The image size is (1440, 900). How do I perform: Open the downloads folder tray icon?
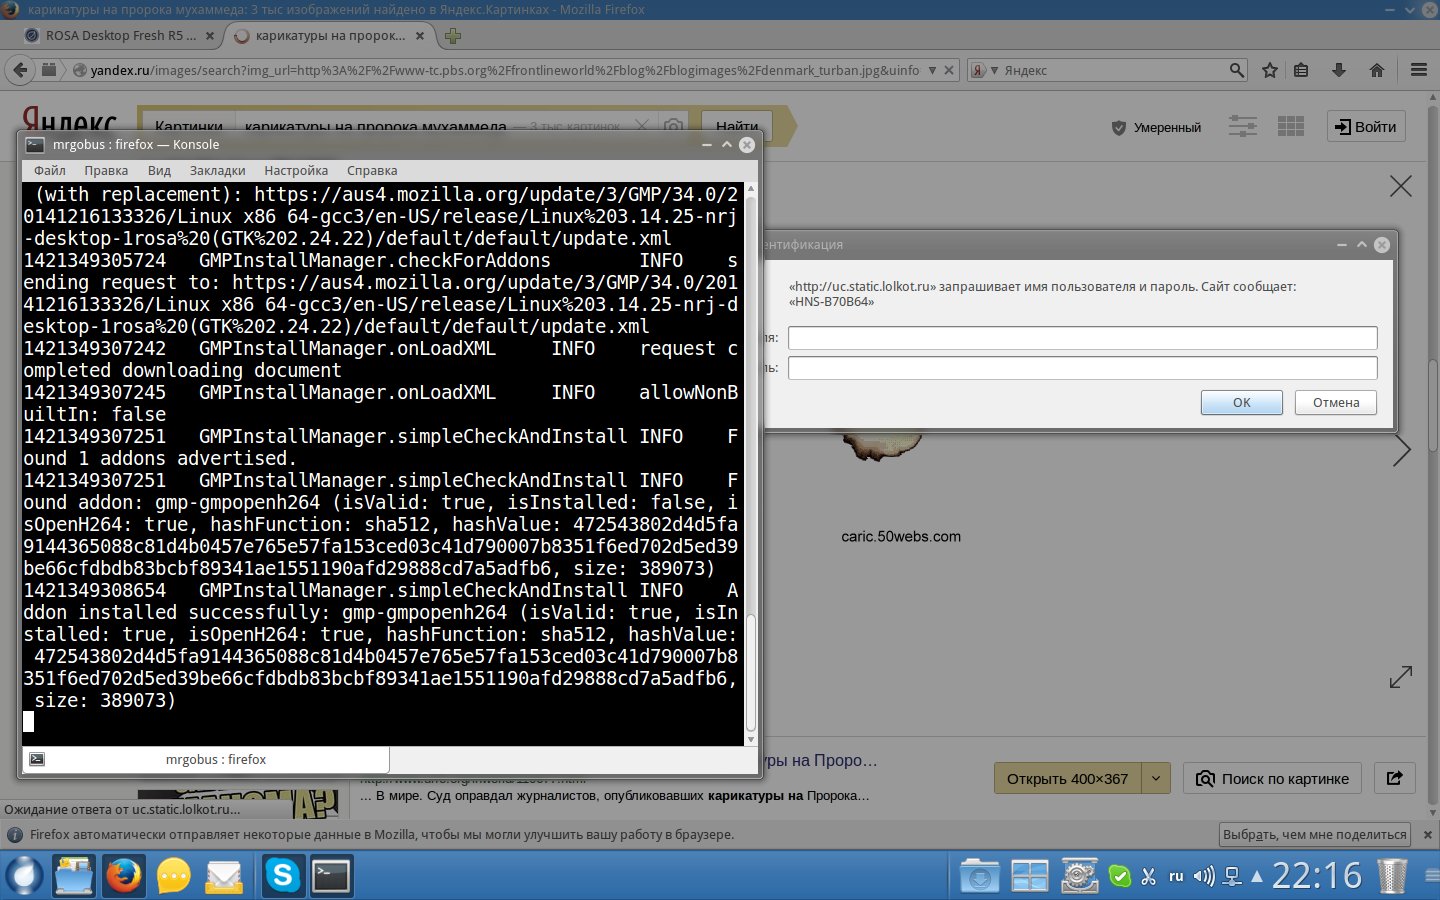[979, 876]
